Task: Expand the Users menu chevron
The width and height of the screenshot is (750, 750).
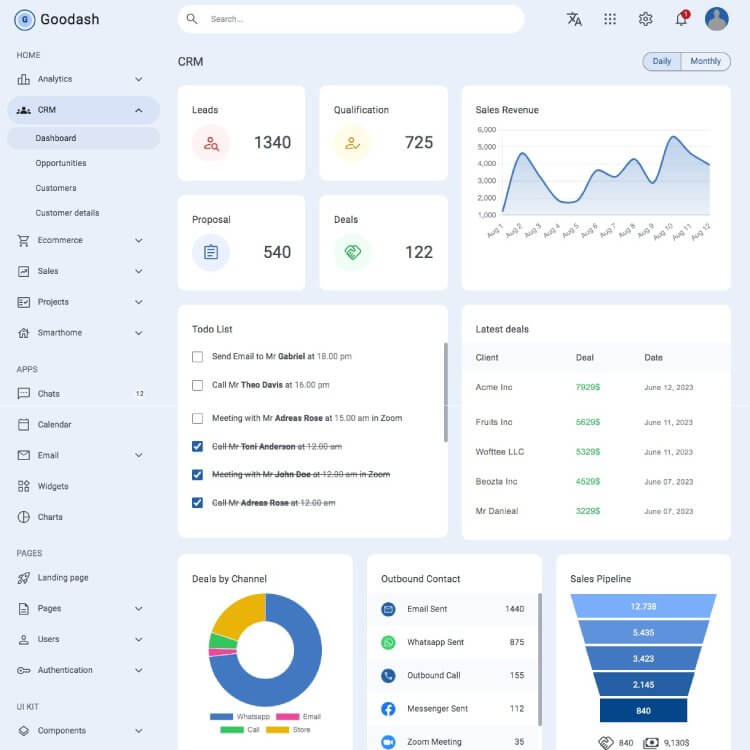Action: 139,640
